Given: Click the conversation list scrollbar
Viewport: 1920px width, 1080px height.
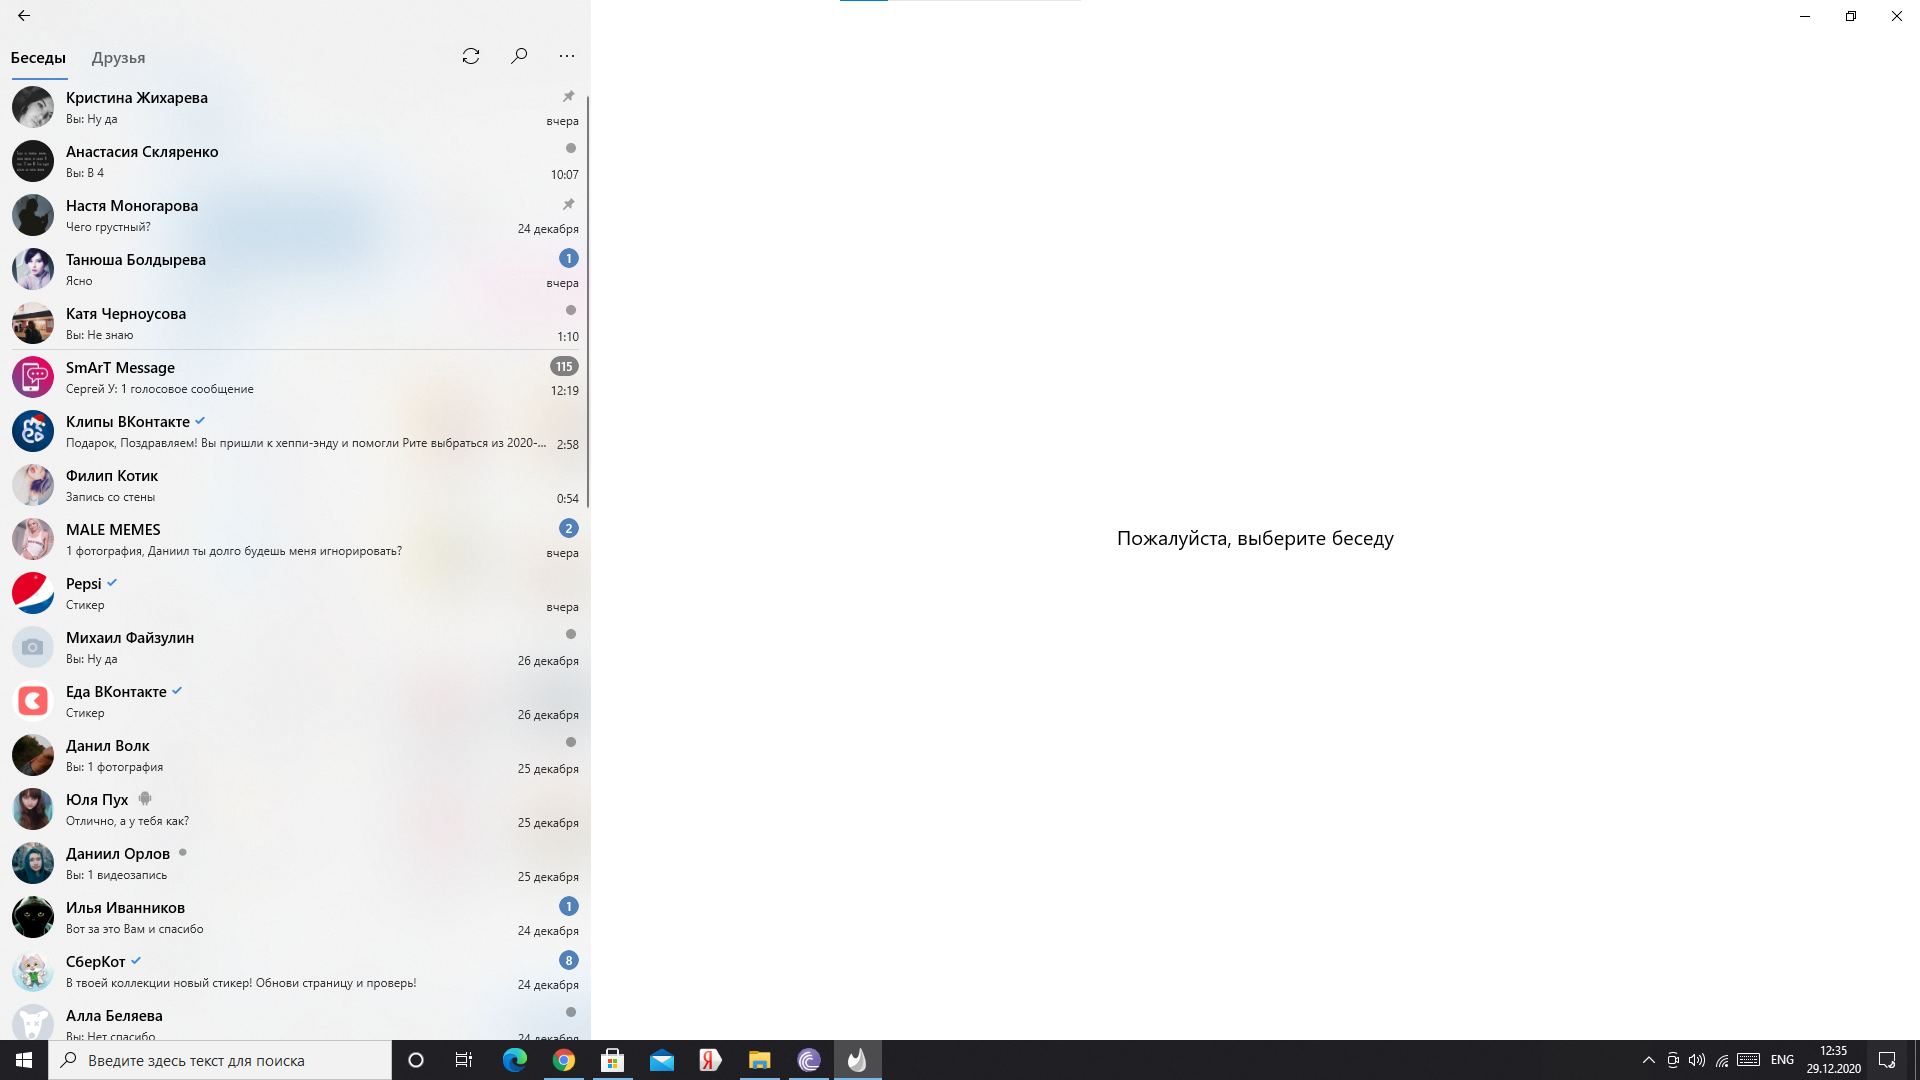Looking at the screenshot, I should coord(588,300).
